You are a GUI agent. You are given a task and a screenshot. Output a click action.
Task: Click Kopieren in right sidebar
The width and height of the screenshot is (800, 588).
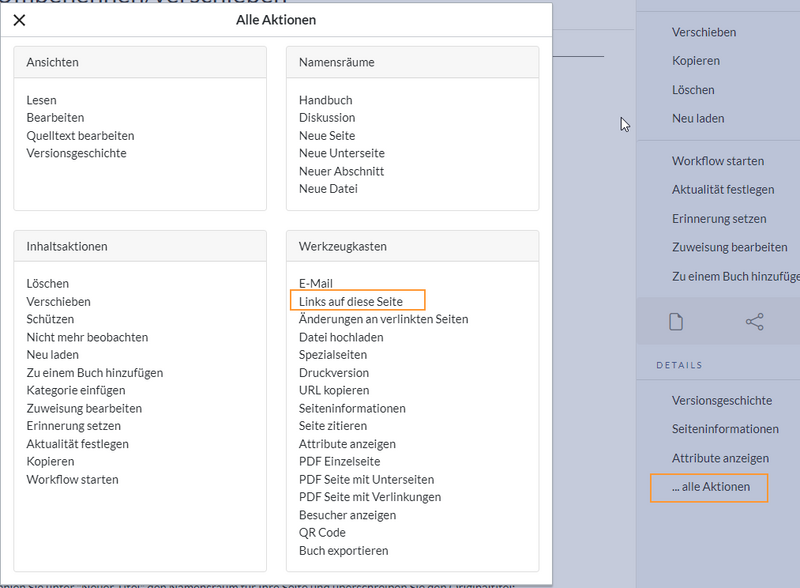pos(695,61)
